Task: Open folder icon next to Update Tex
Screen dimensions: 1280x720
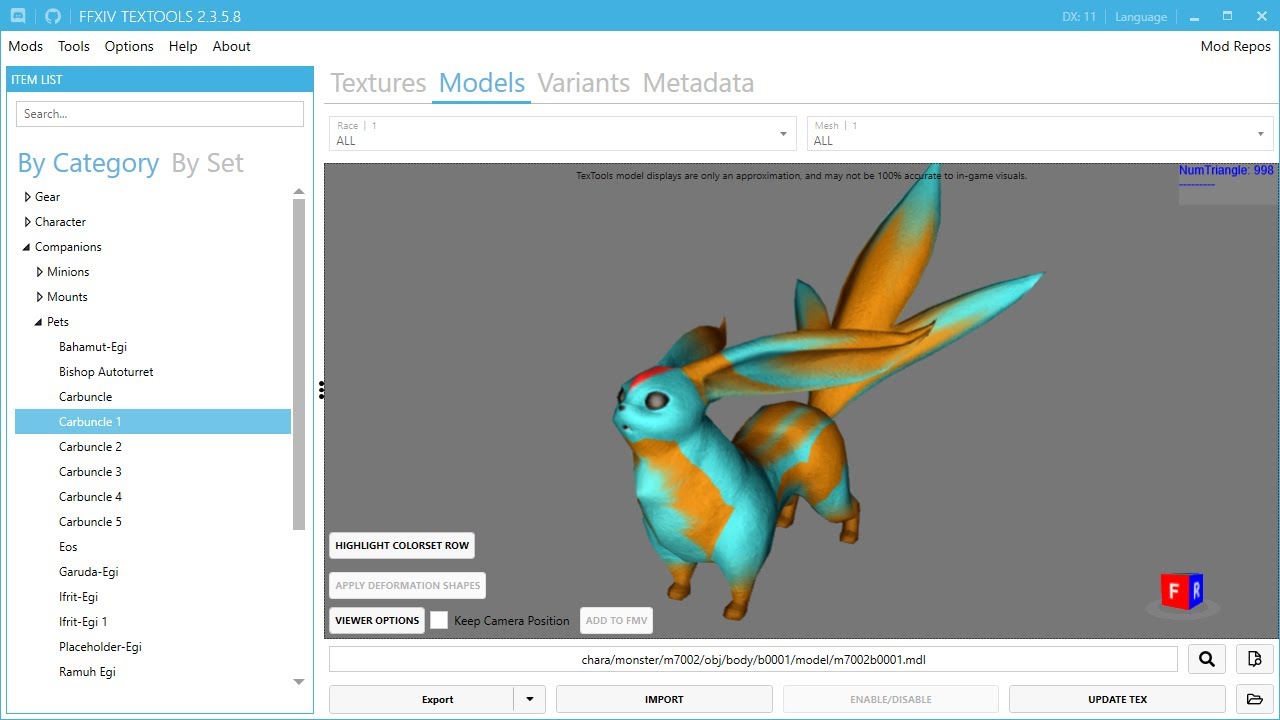Action: tap(1255, 699)
